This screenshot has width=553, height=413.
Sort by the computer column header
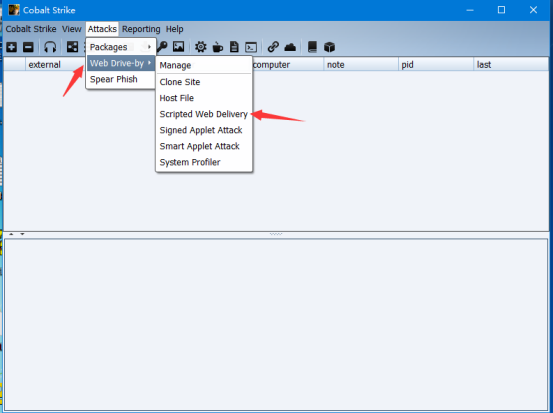(x=288, y=65)
